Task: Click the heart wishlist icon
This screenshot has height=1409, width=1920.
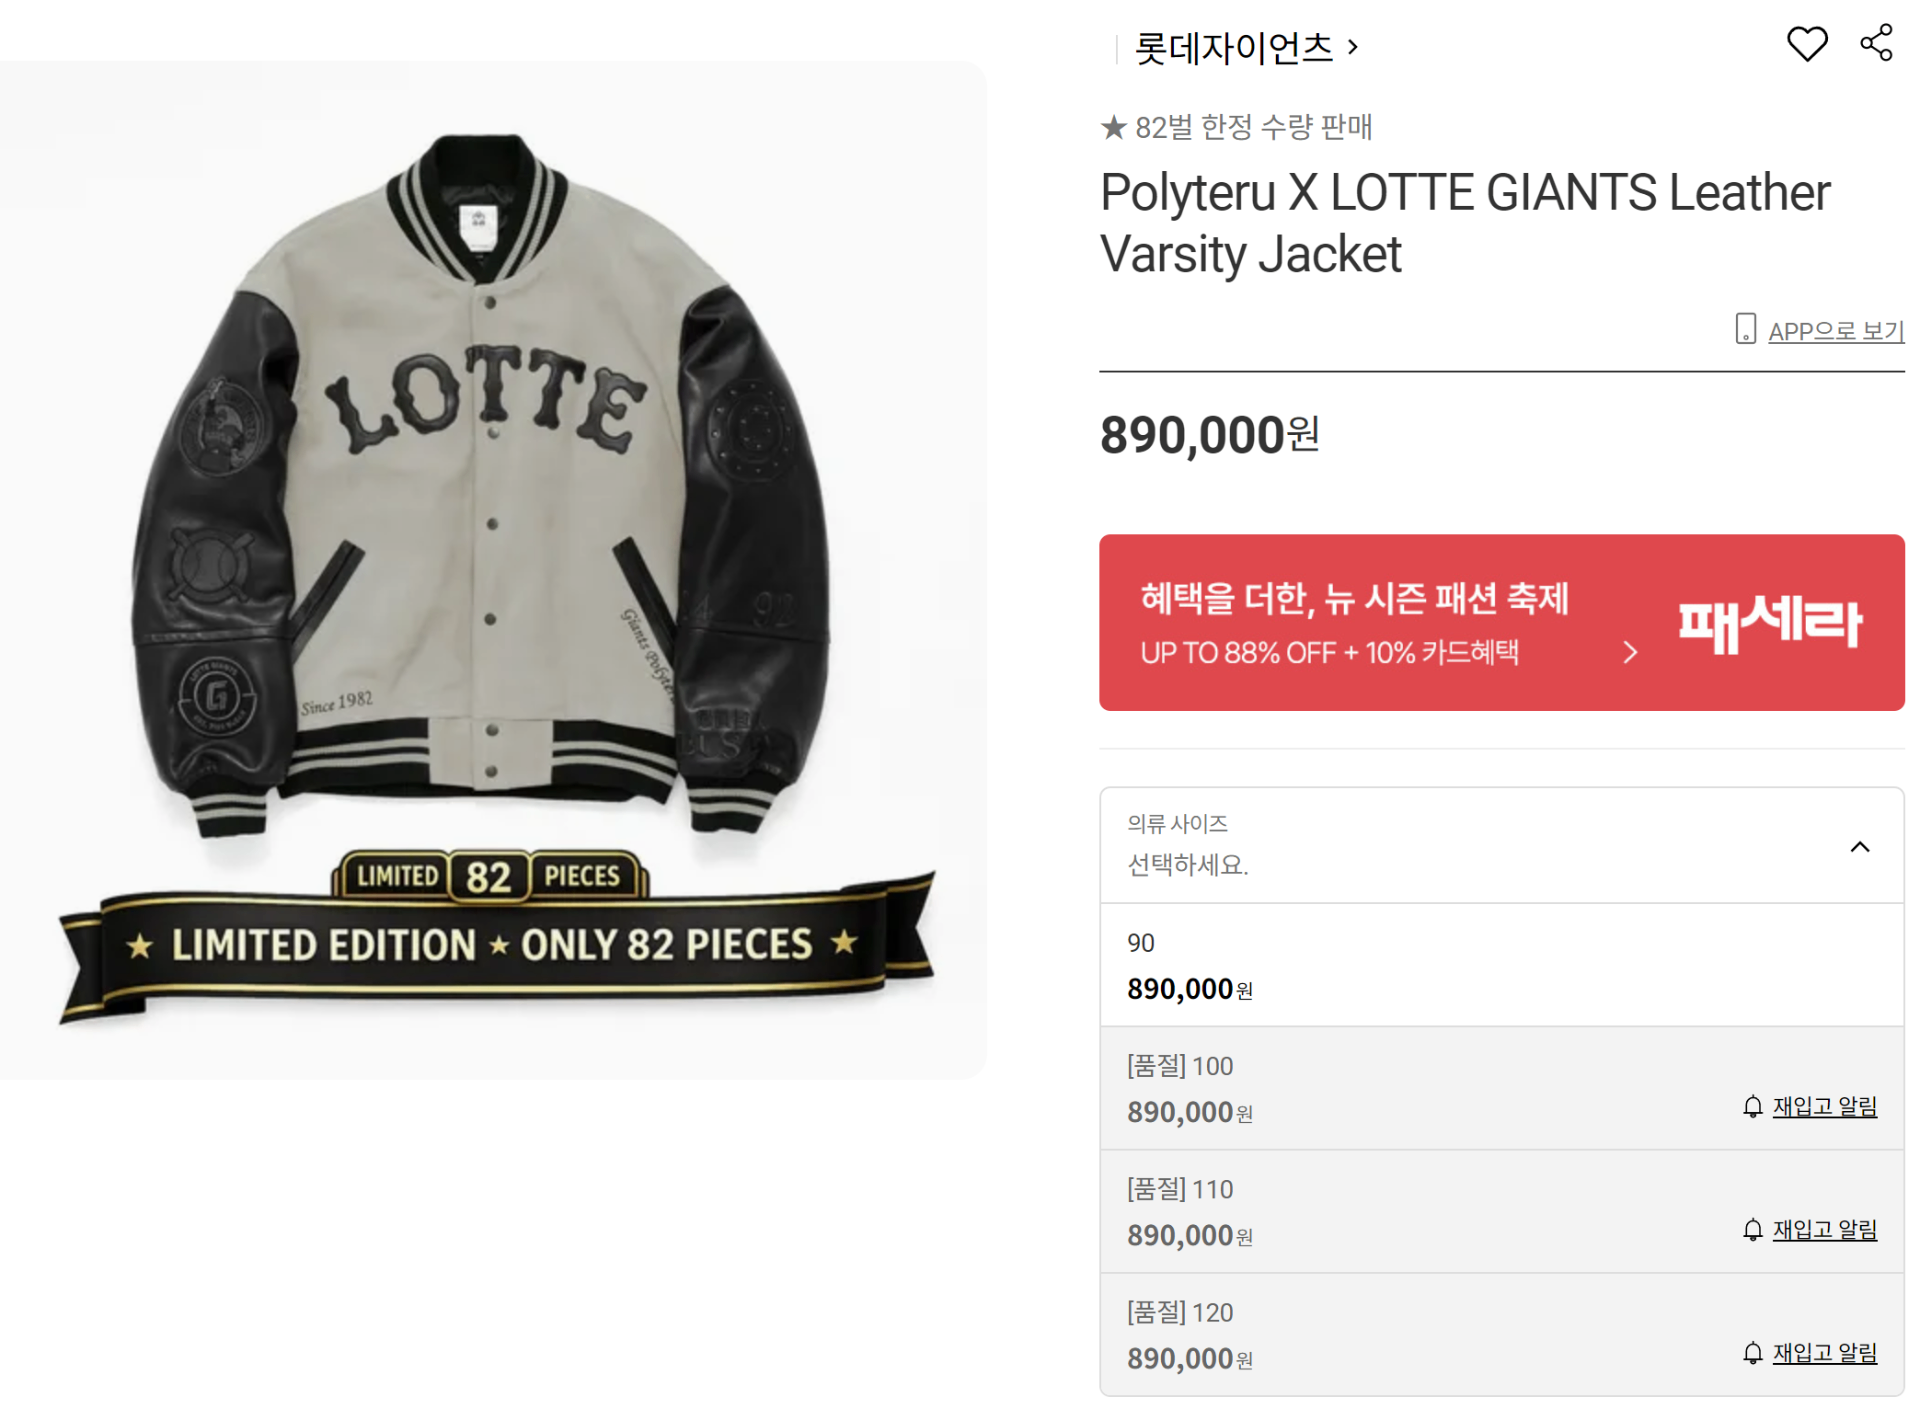Action: 1806,44
